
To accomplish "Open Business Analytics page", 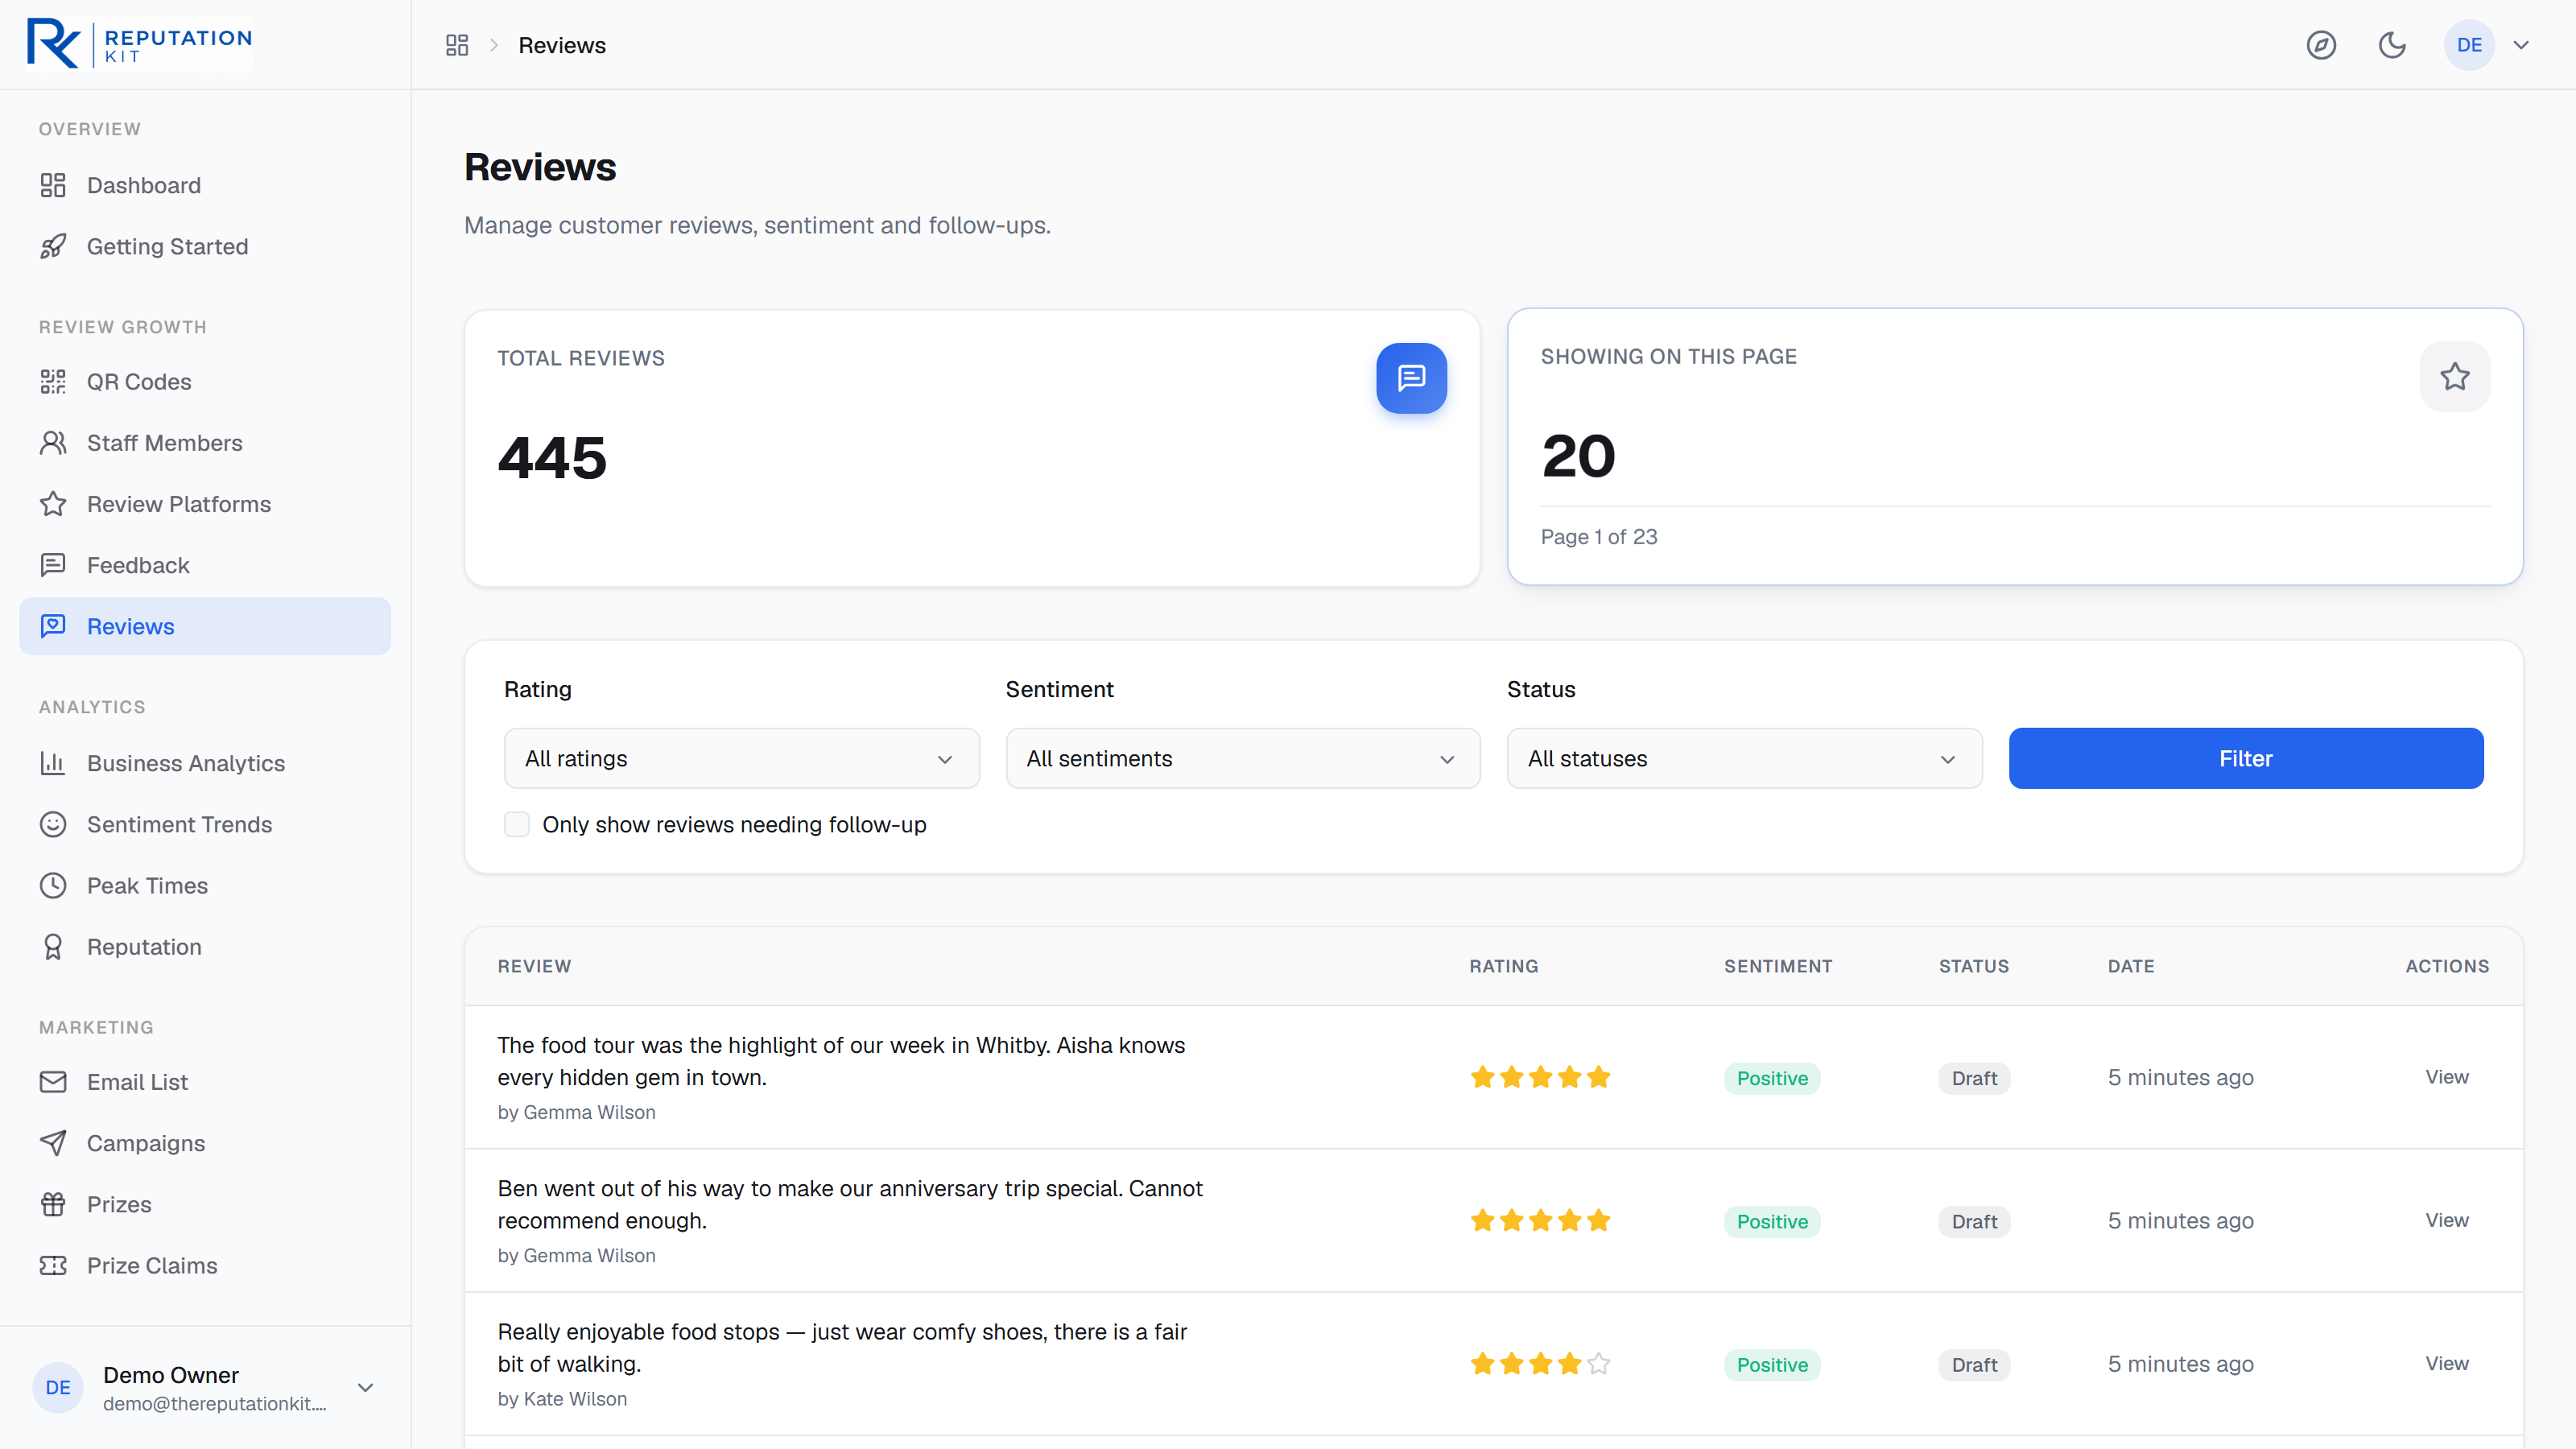I will pos(205,763).
